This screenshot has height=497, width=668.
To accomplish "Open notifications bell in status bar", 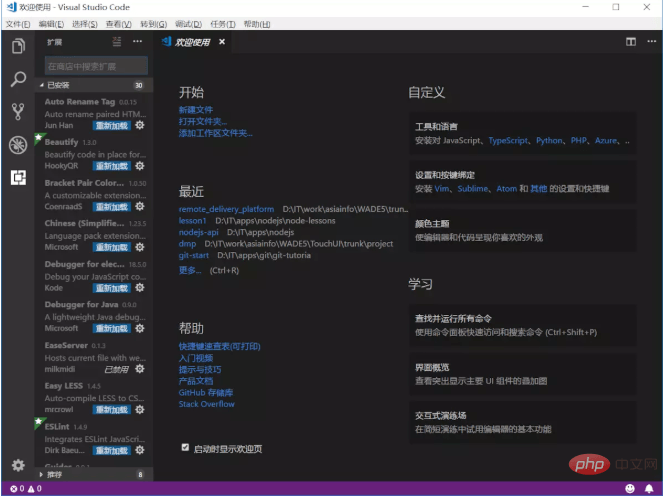I will point(649,488).
